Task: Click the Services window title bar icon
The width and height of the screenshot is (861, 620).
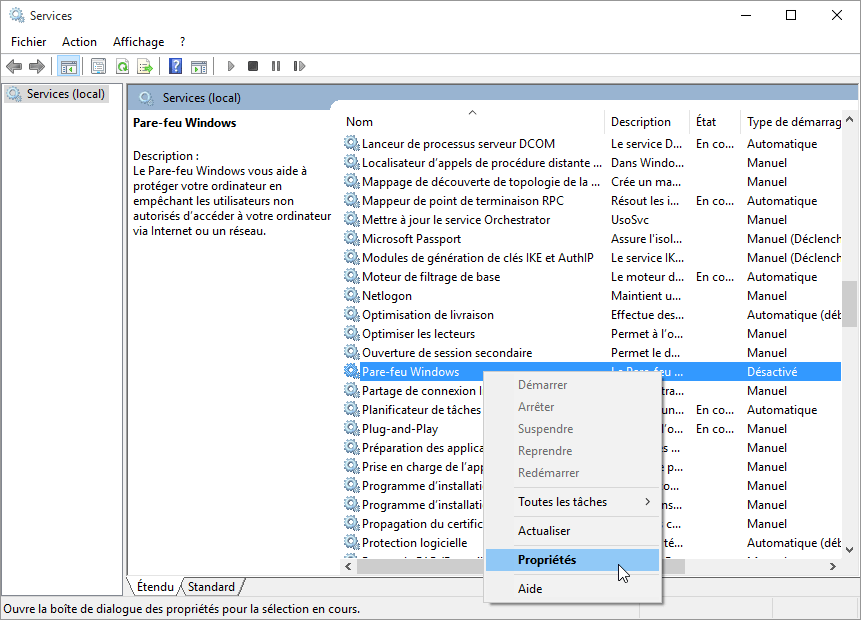Action: click(16, 15)
